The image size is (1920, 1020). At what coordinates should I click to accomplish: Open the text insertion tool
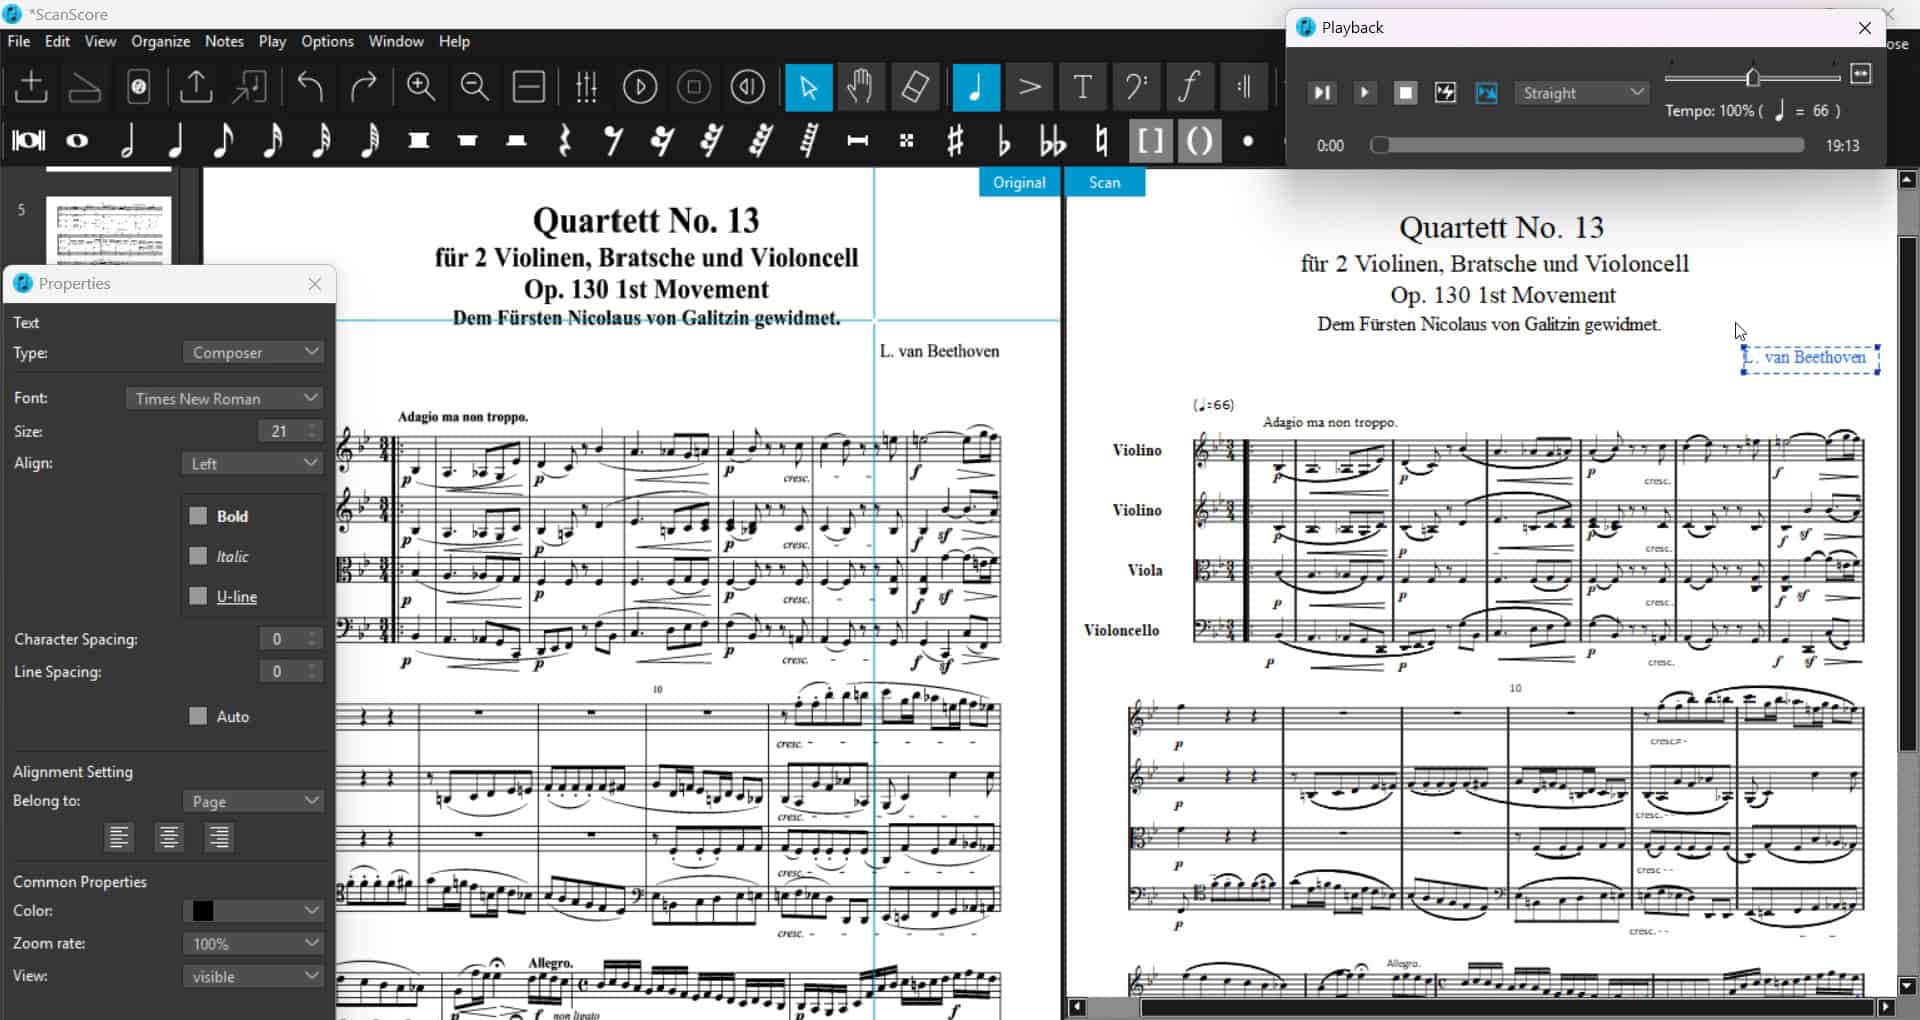coord(1082,87)
